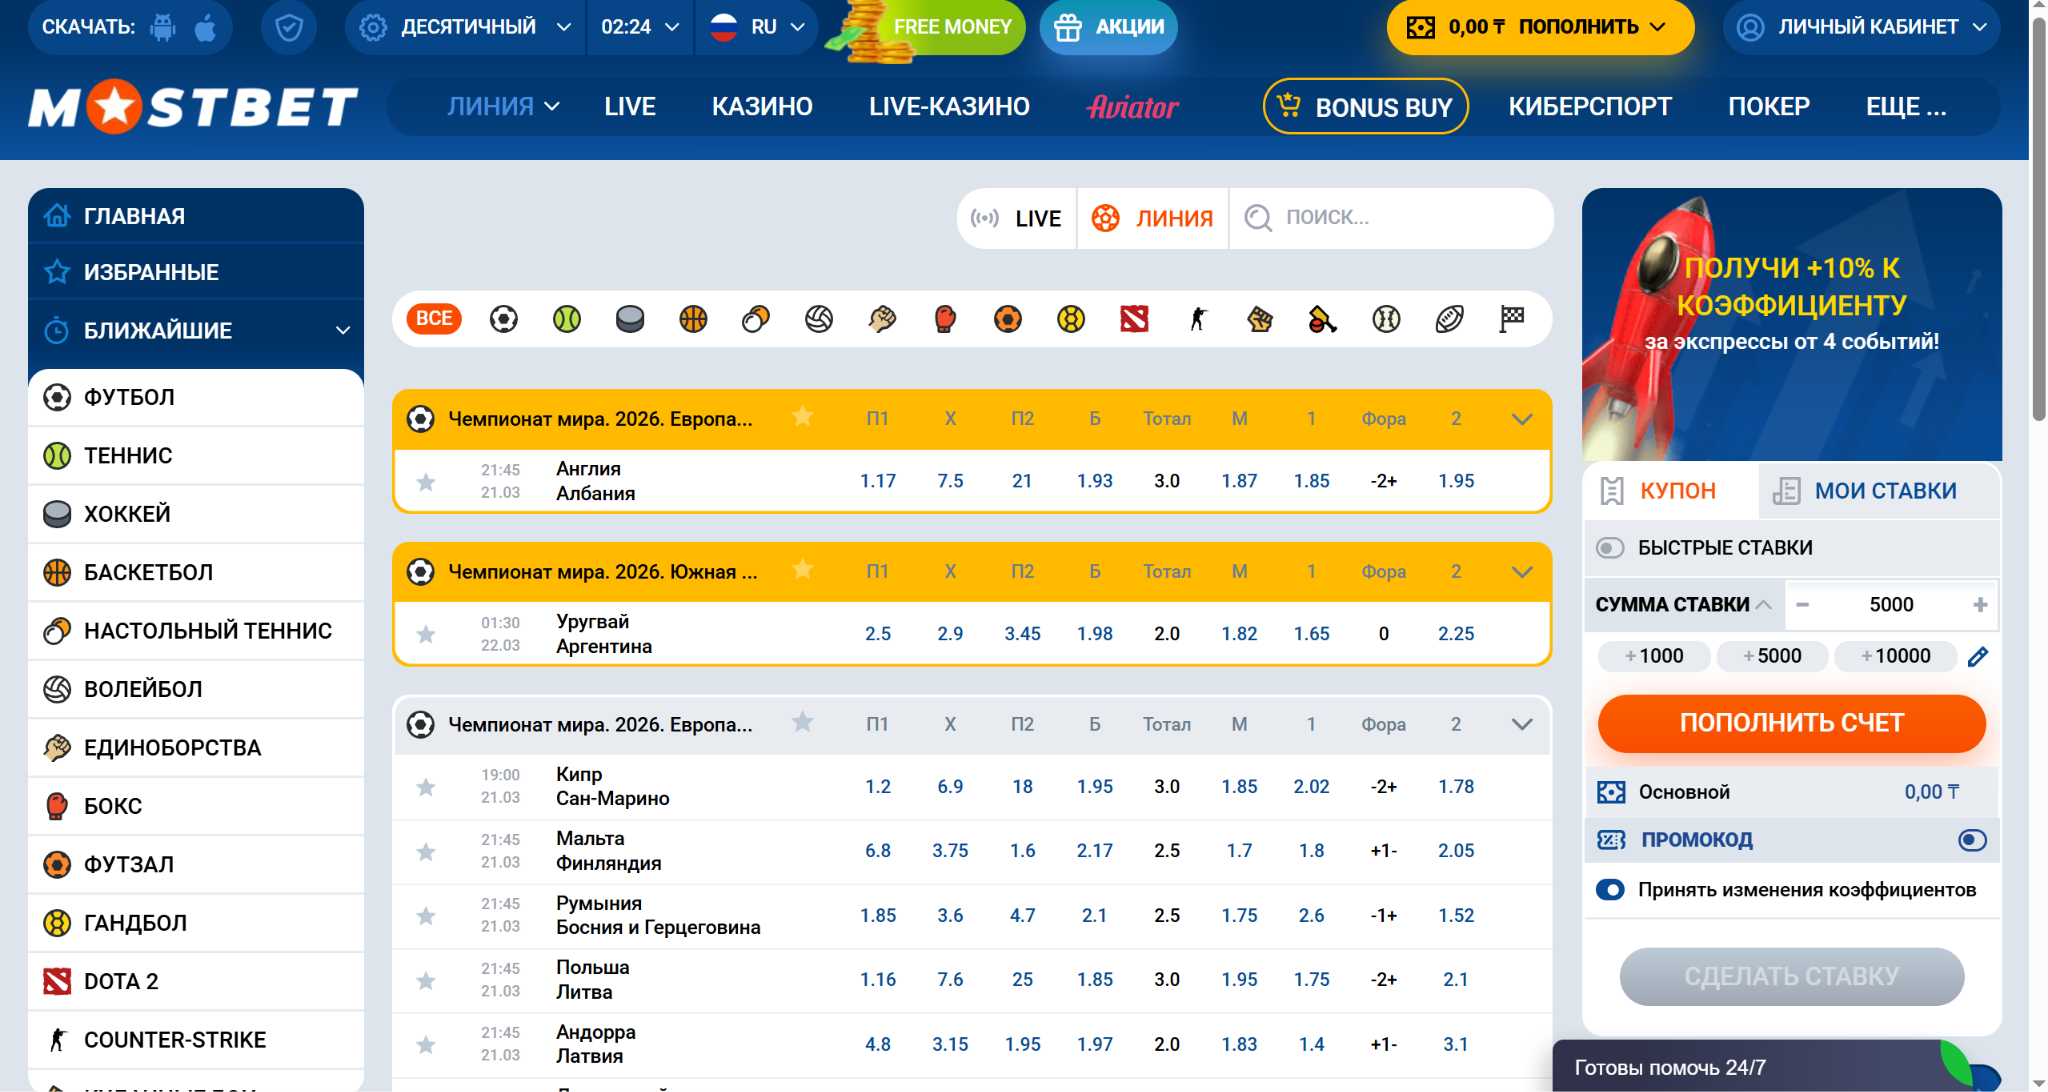
Task: Toggle the Промокод switch
Action: (1972, 840)
